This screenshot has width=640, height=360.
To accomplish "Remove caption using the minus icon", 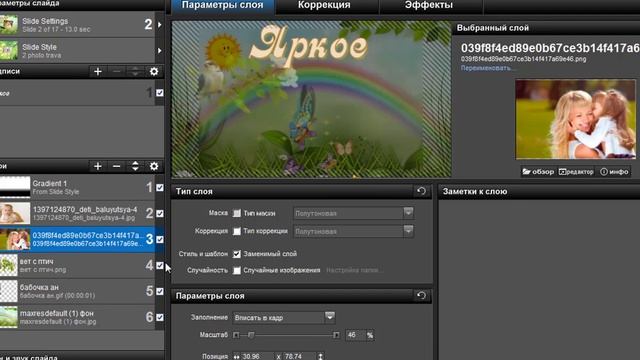I will coord(116,71).
